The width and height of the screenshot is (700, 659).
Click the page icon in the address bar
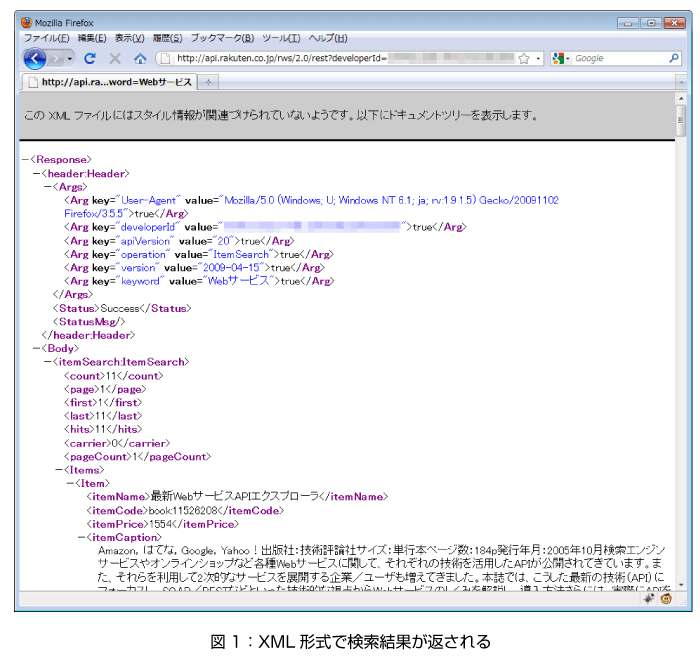point(165,58)
